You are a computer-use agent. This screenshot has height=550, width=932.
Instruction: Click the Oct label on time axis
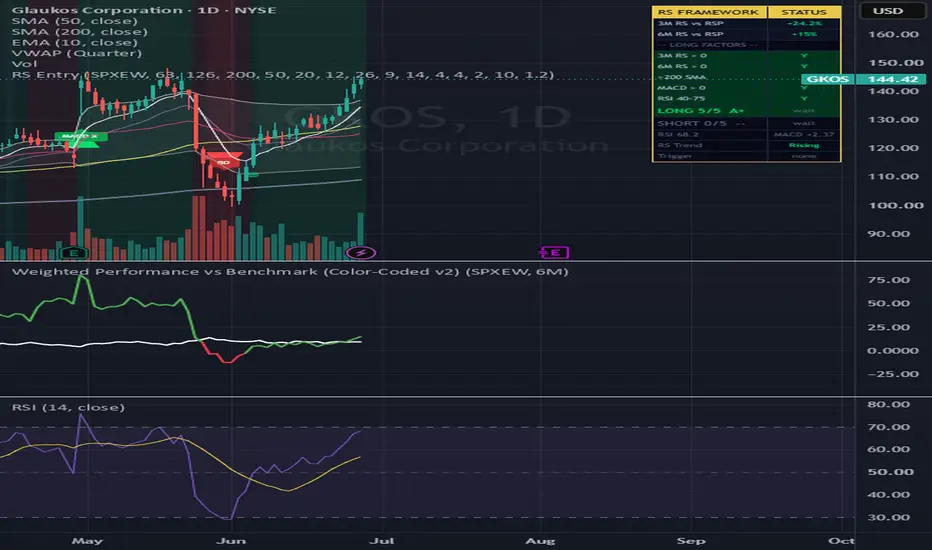click(842, 540)
